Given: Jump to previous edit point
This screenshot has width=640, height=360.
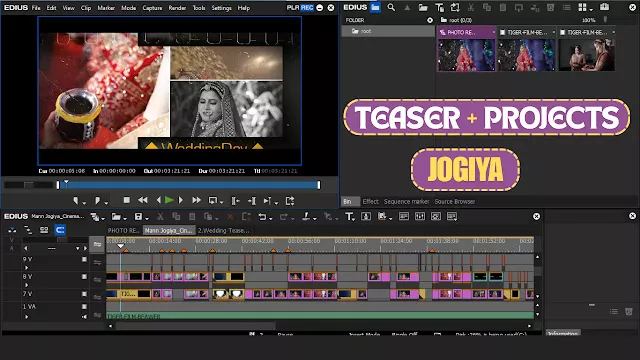Looking at the screenshot, I should (236, 201).
